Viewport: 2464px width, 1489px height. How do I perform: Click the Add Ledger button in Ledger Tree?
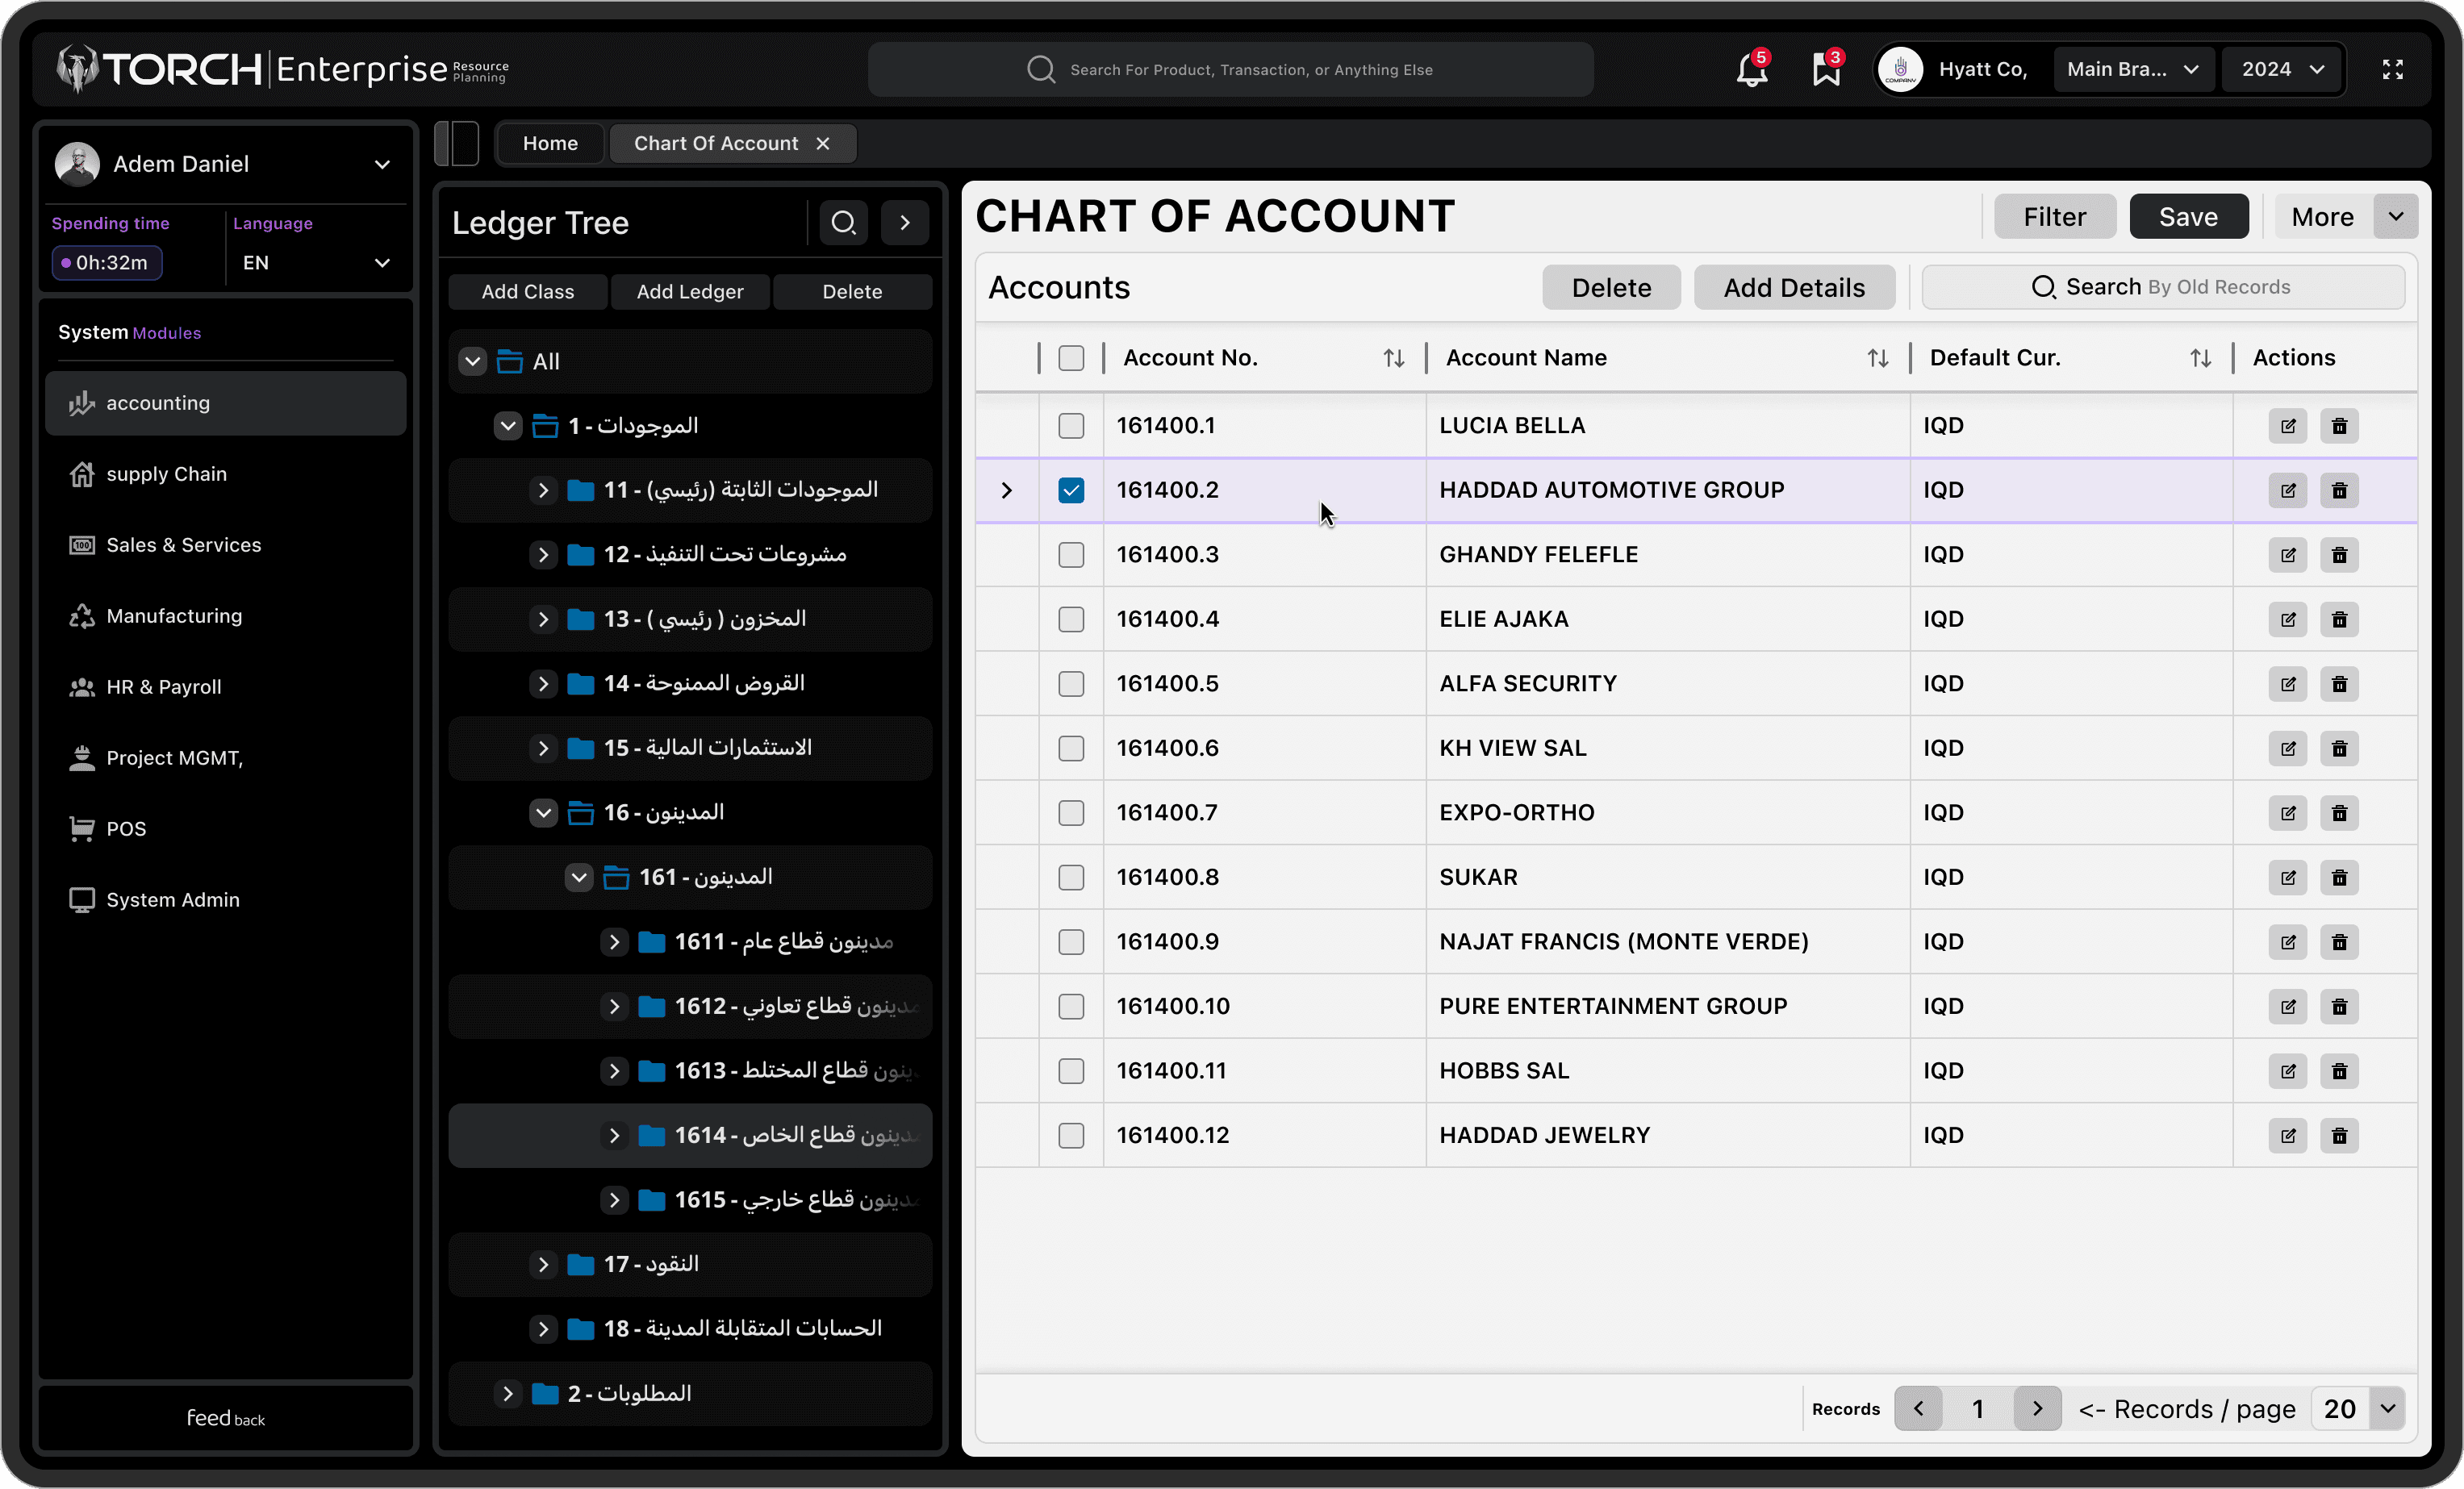point(690,290)
